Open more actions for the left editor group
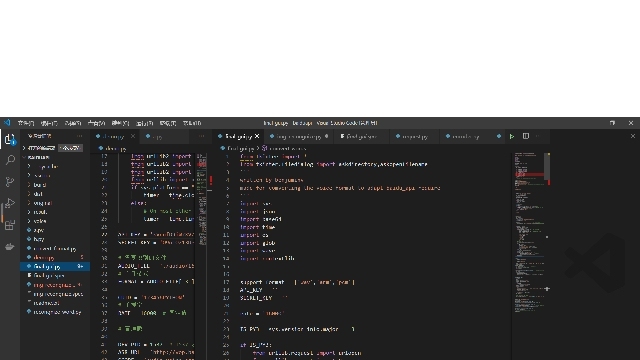640x360 pixels. coord(201,136)
